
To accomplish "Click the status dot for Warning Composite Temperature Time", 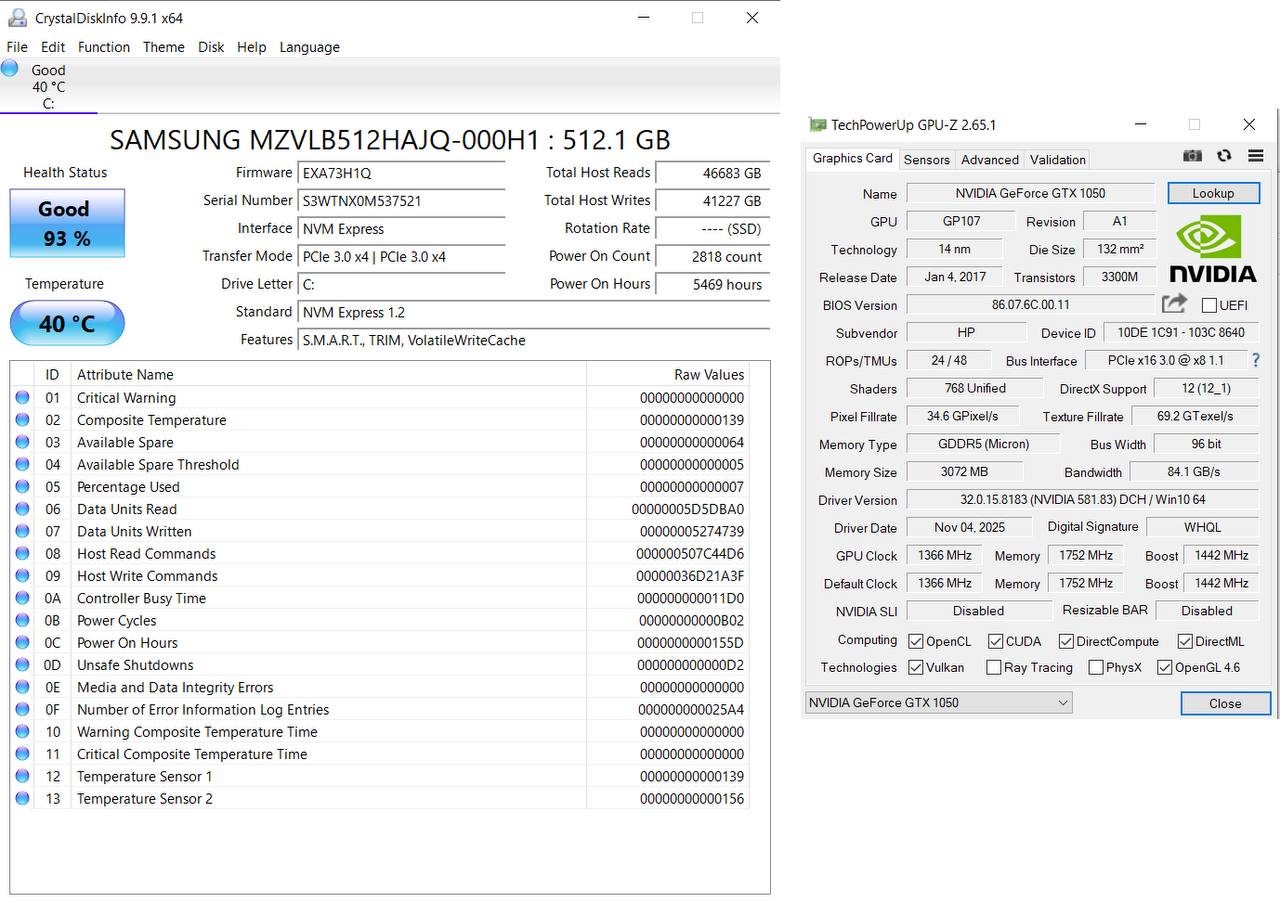I will (x=22, y=732).
